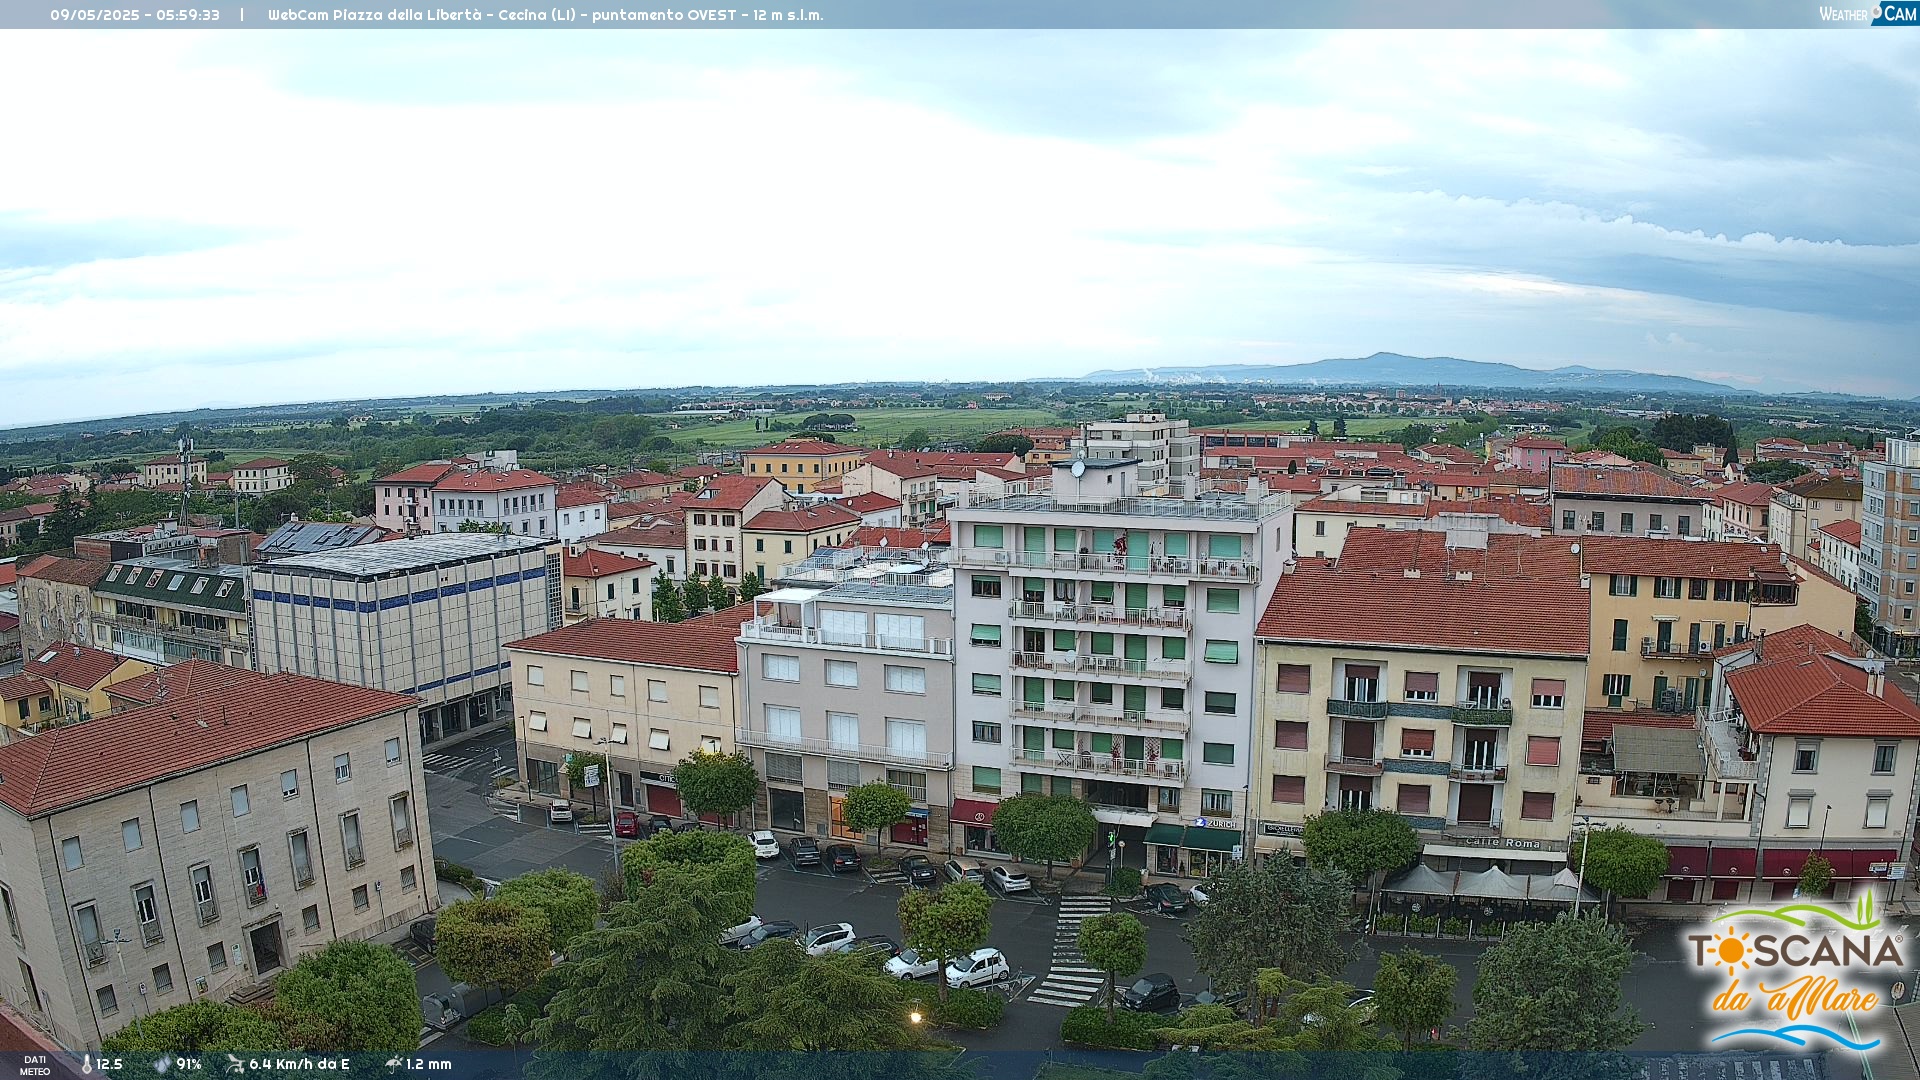The image size is (1920, 1080).
Task: Select the DATI METEO label
Action: pos(35,1066)
